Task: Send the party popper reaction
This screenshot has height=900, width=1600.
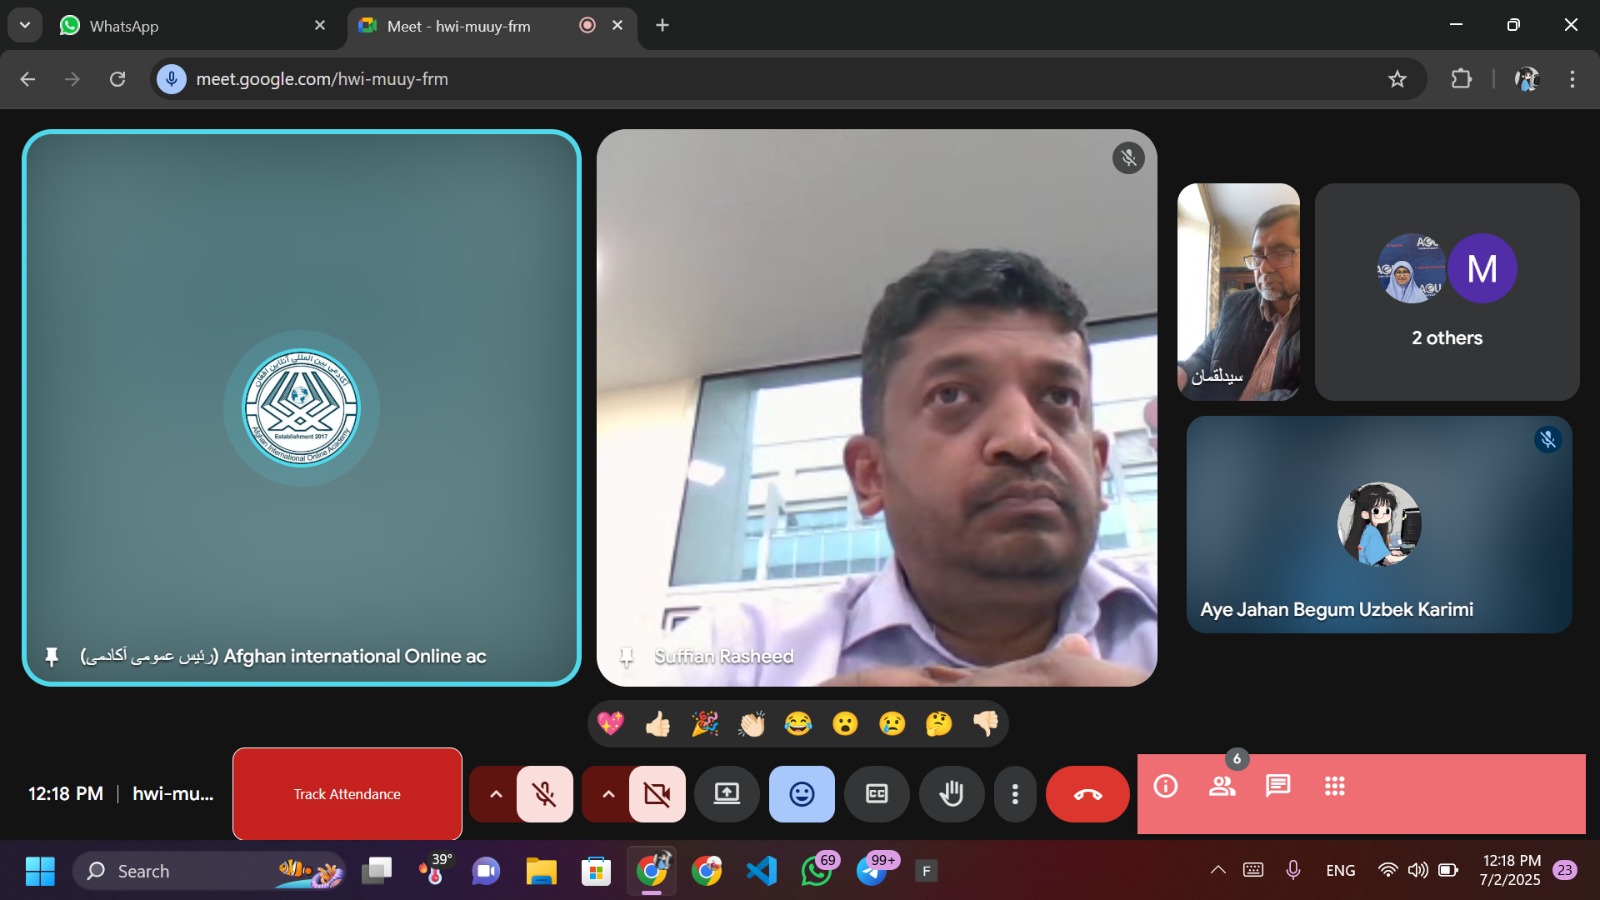Action: (705, 724)
